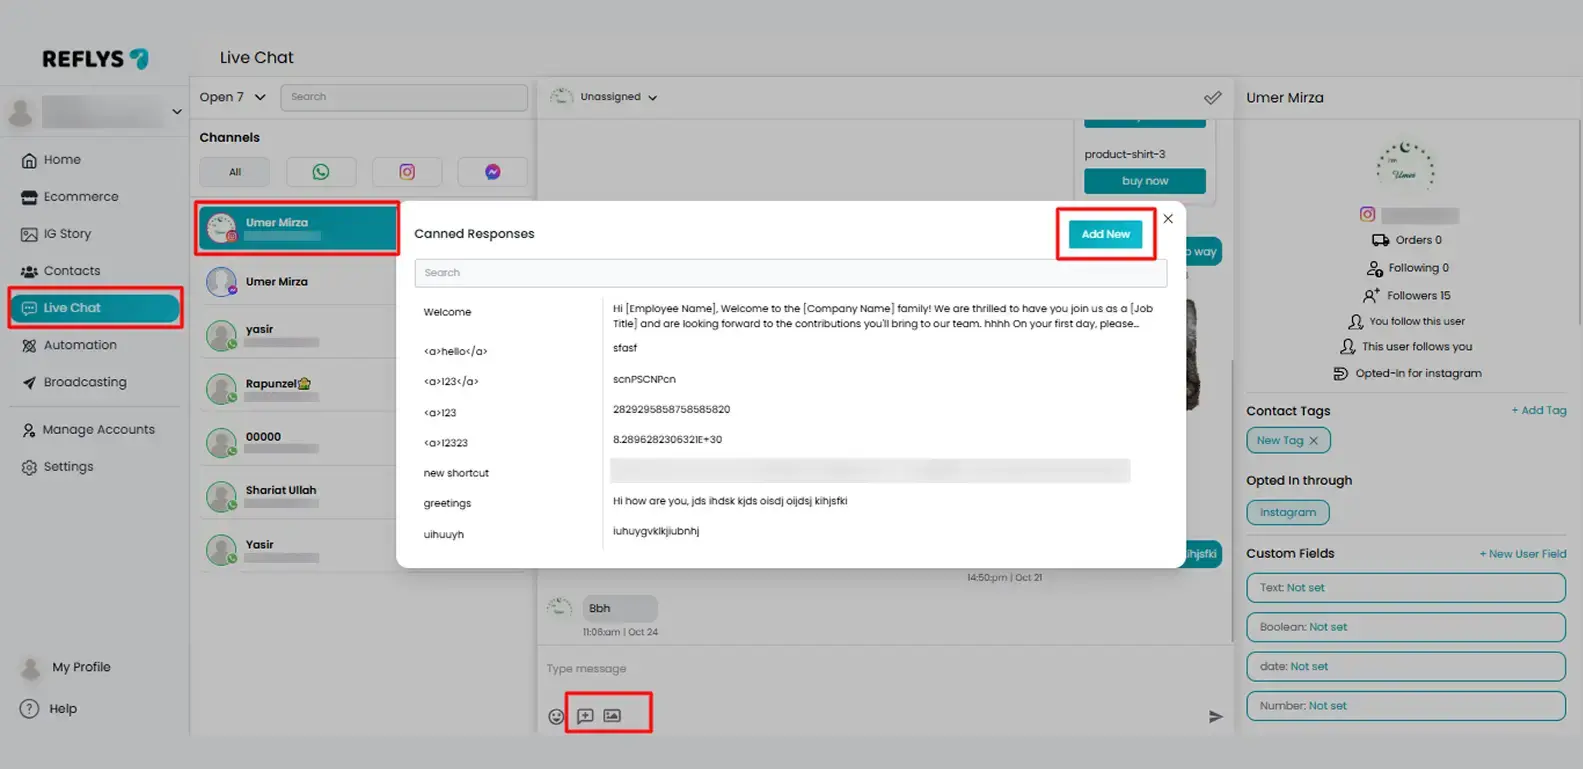Filter chats by Messenger channel icon

[492, 172]
